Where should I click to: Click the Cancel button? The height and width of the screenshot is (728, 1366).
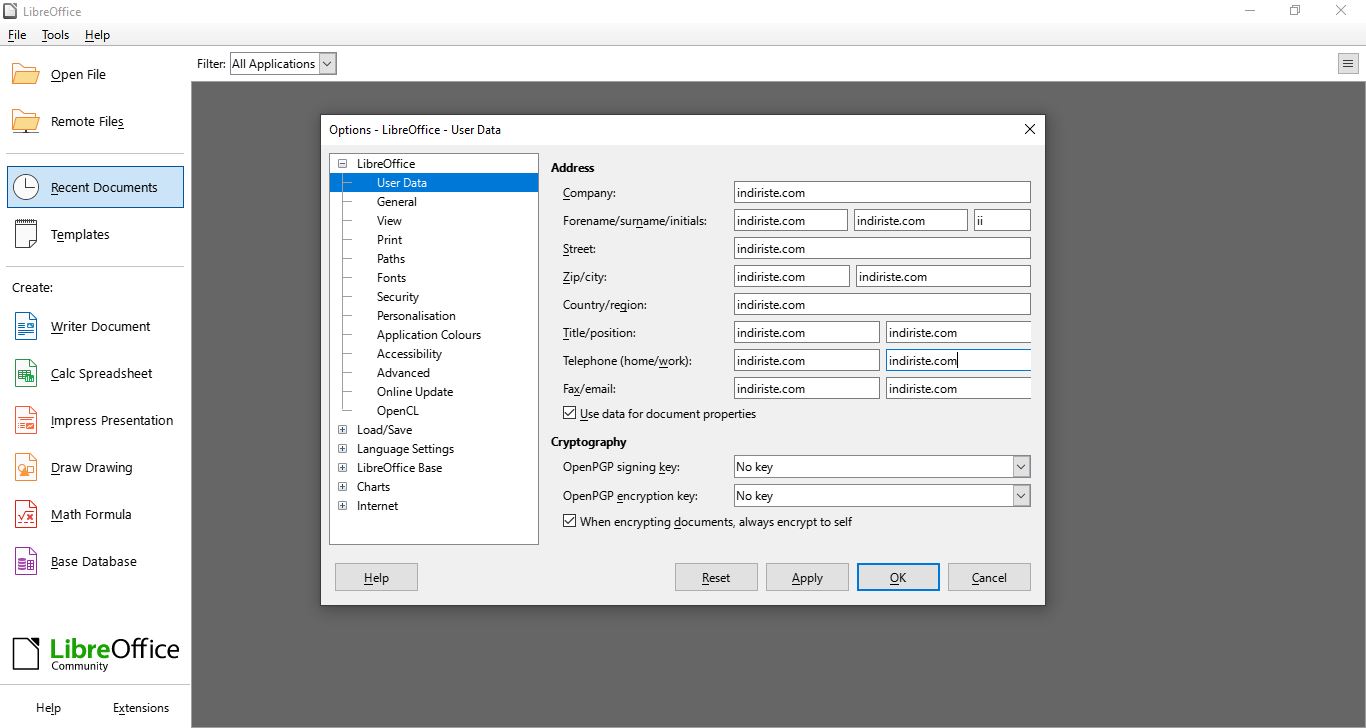point(989,577)
